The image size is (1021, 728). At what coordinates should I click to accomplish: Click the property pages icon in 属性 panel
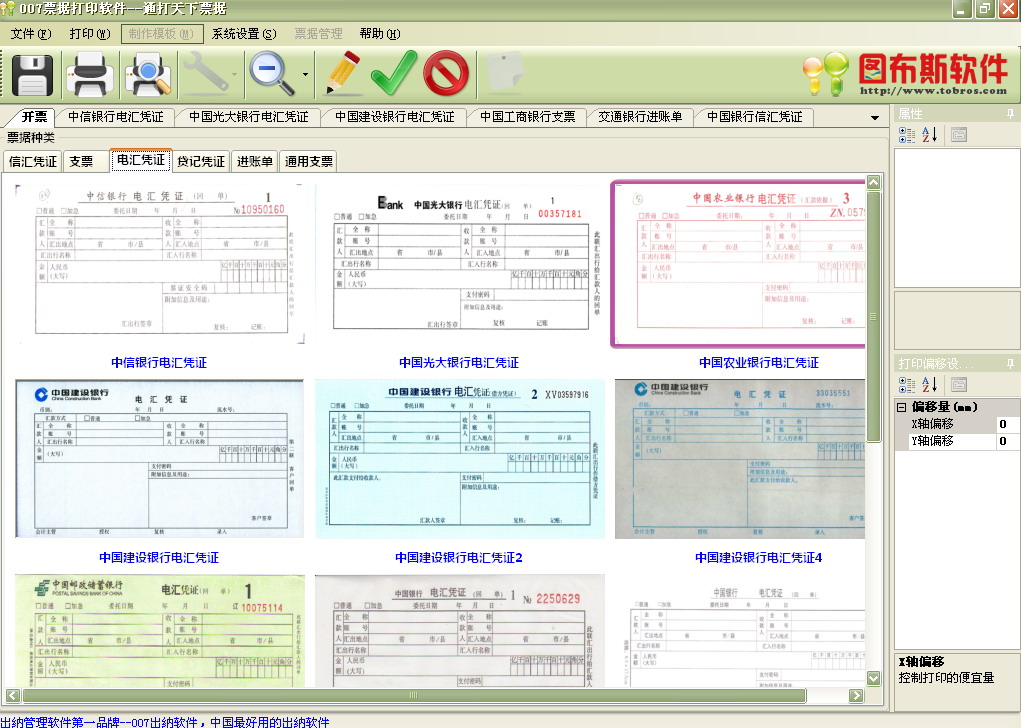tap(958, 135)
